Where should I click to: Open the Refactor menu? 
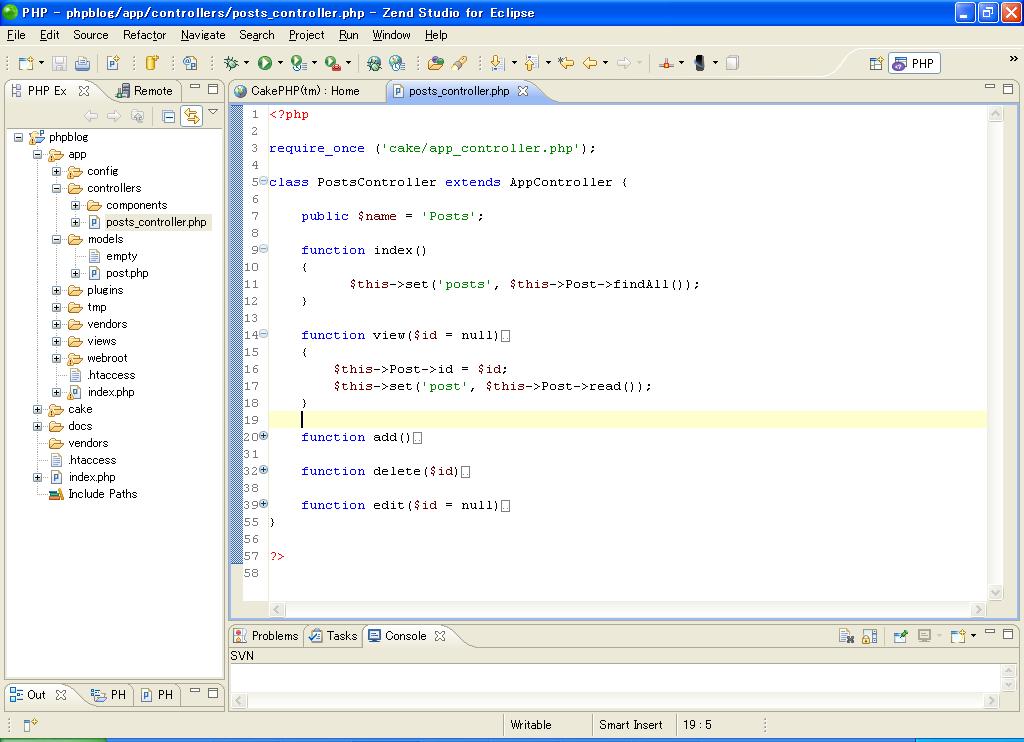(x=144, y=35)
